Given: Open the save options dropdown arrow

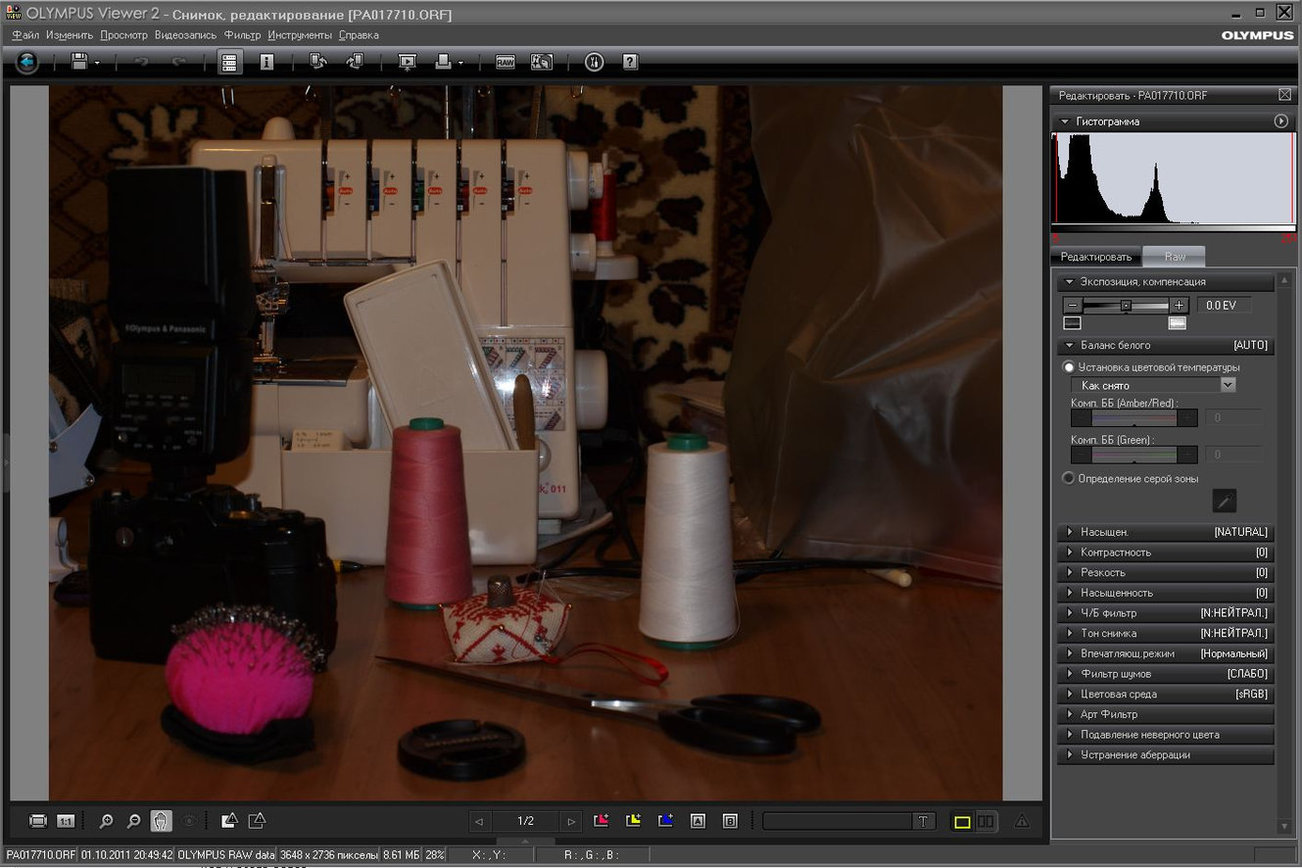Looking at the screenshot, I should (97, 63).
